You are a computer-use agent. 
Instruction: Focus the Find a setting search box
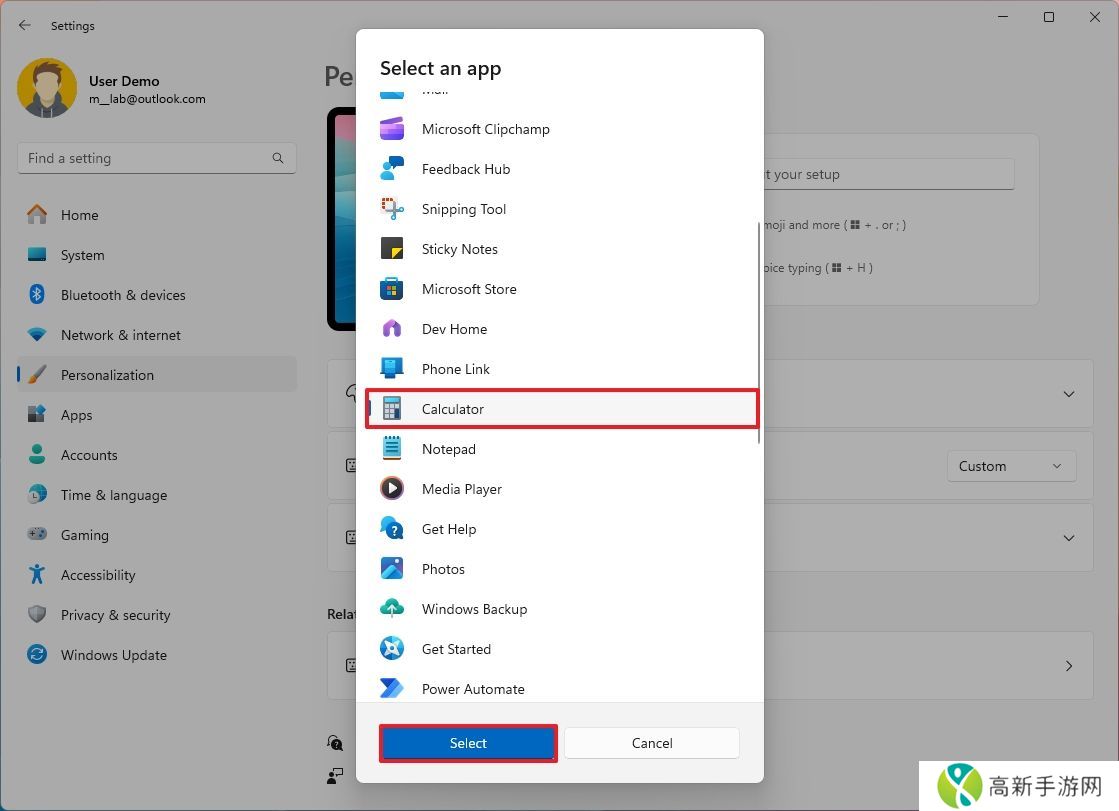[145, 158]
